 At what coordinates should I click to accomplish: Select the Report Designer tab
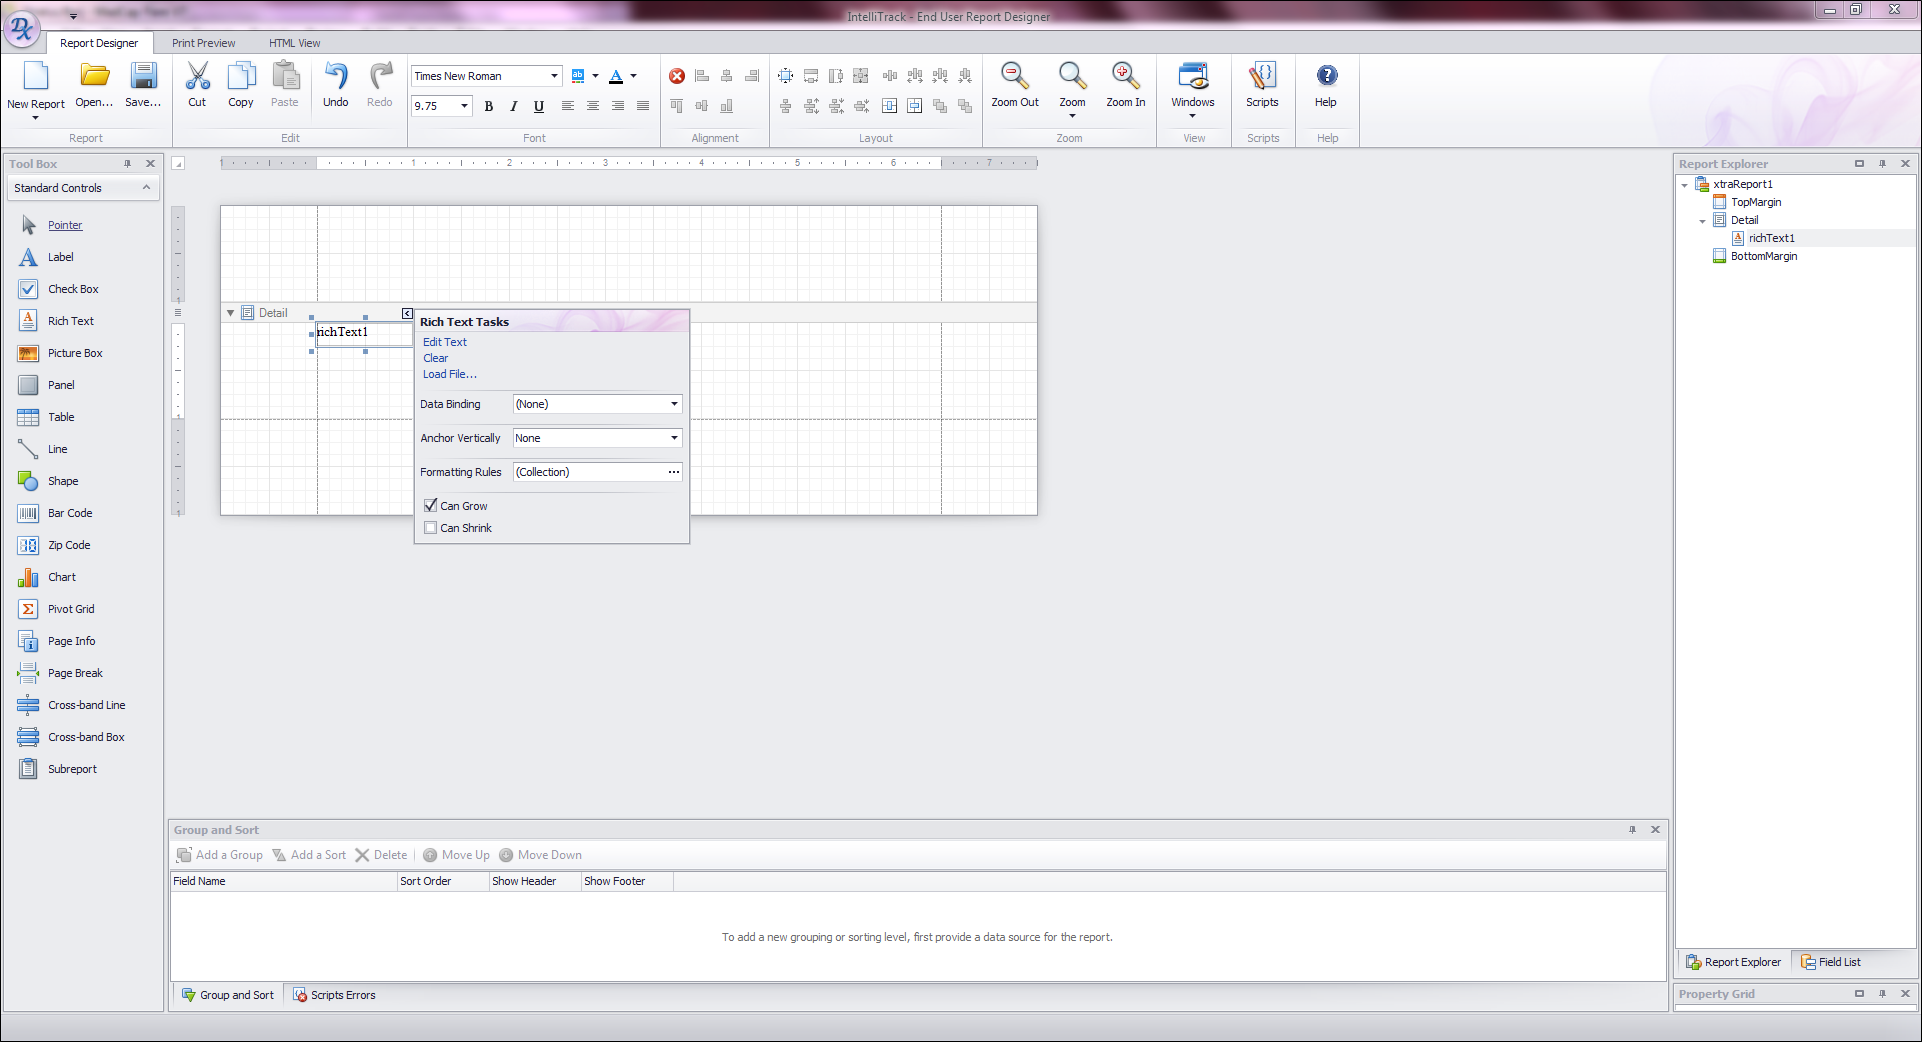[x=99, y=43]
